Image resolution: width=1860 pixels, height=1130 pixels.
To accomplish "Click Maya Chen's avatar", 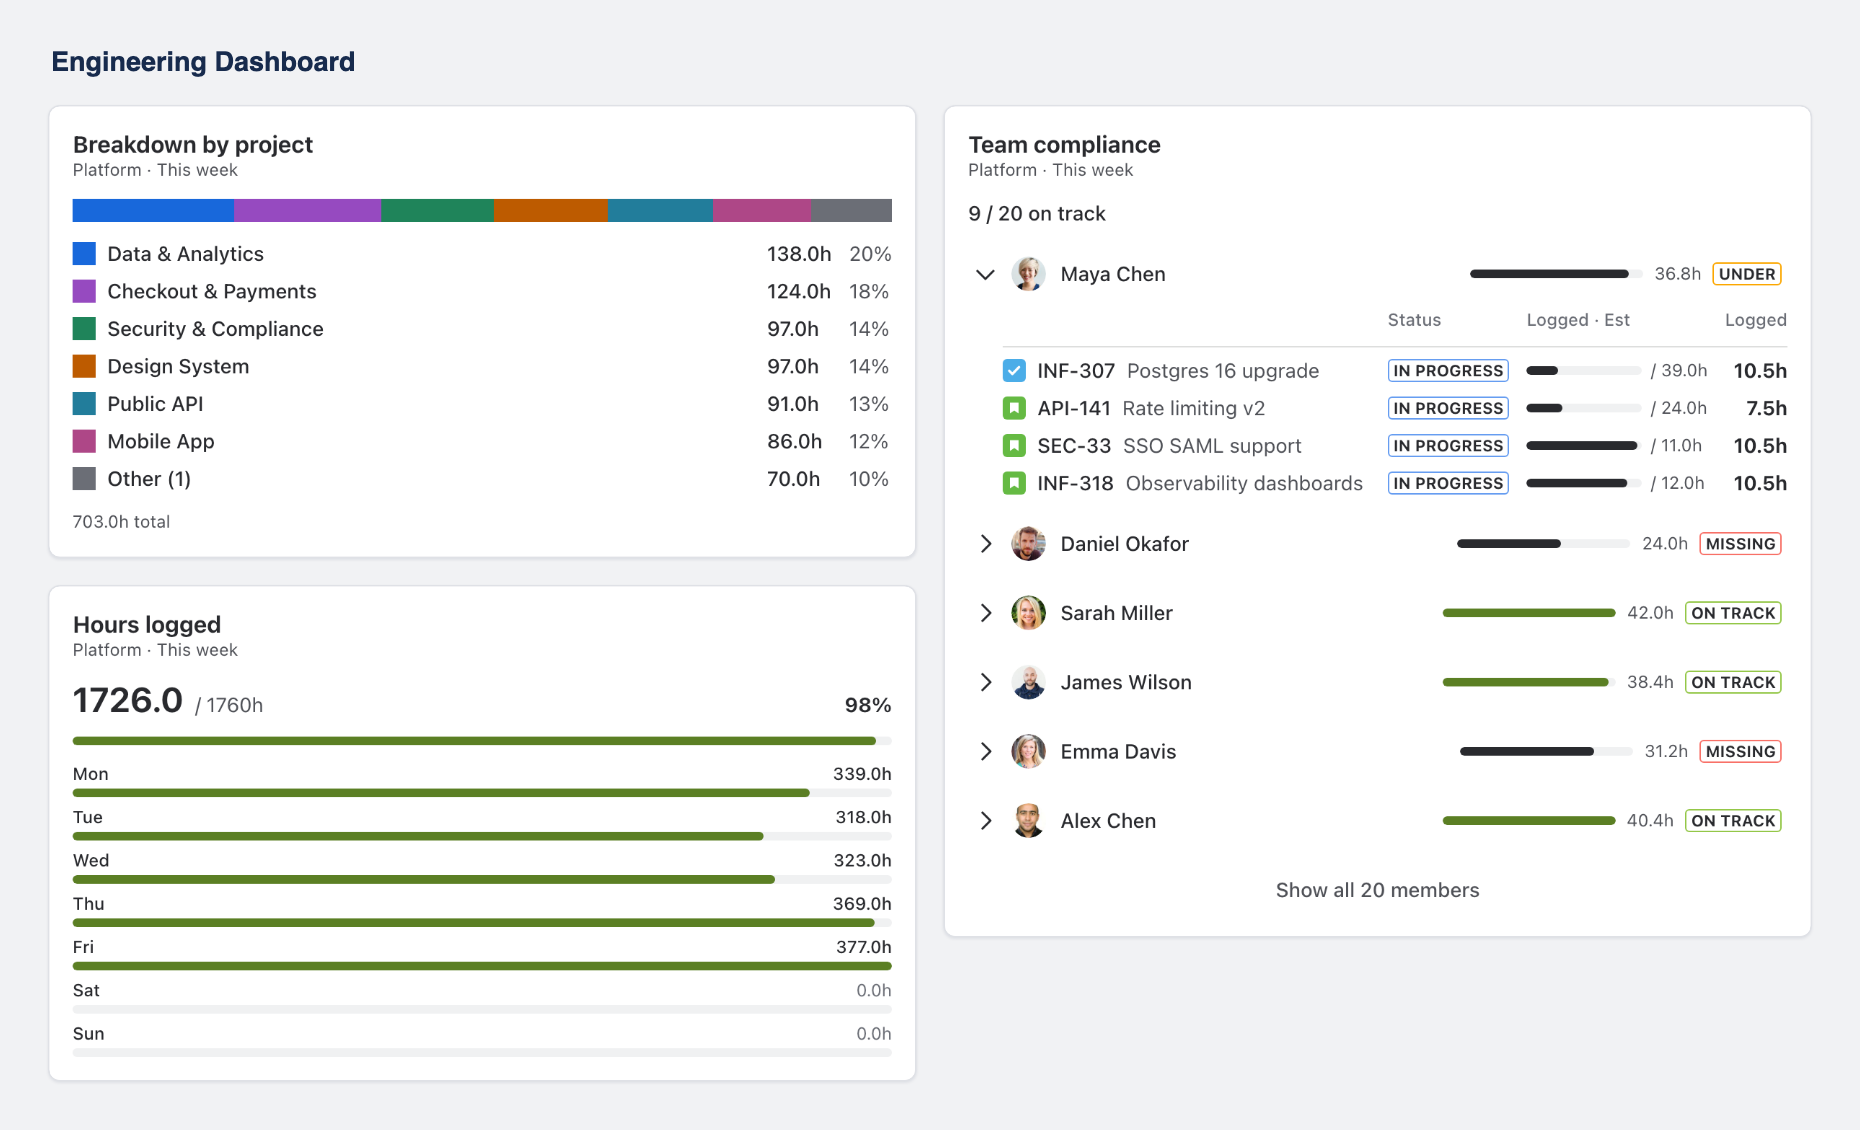I will pos(1028,274).
